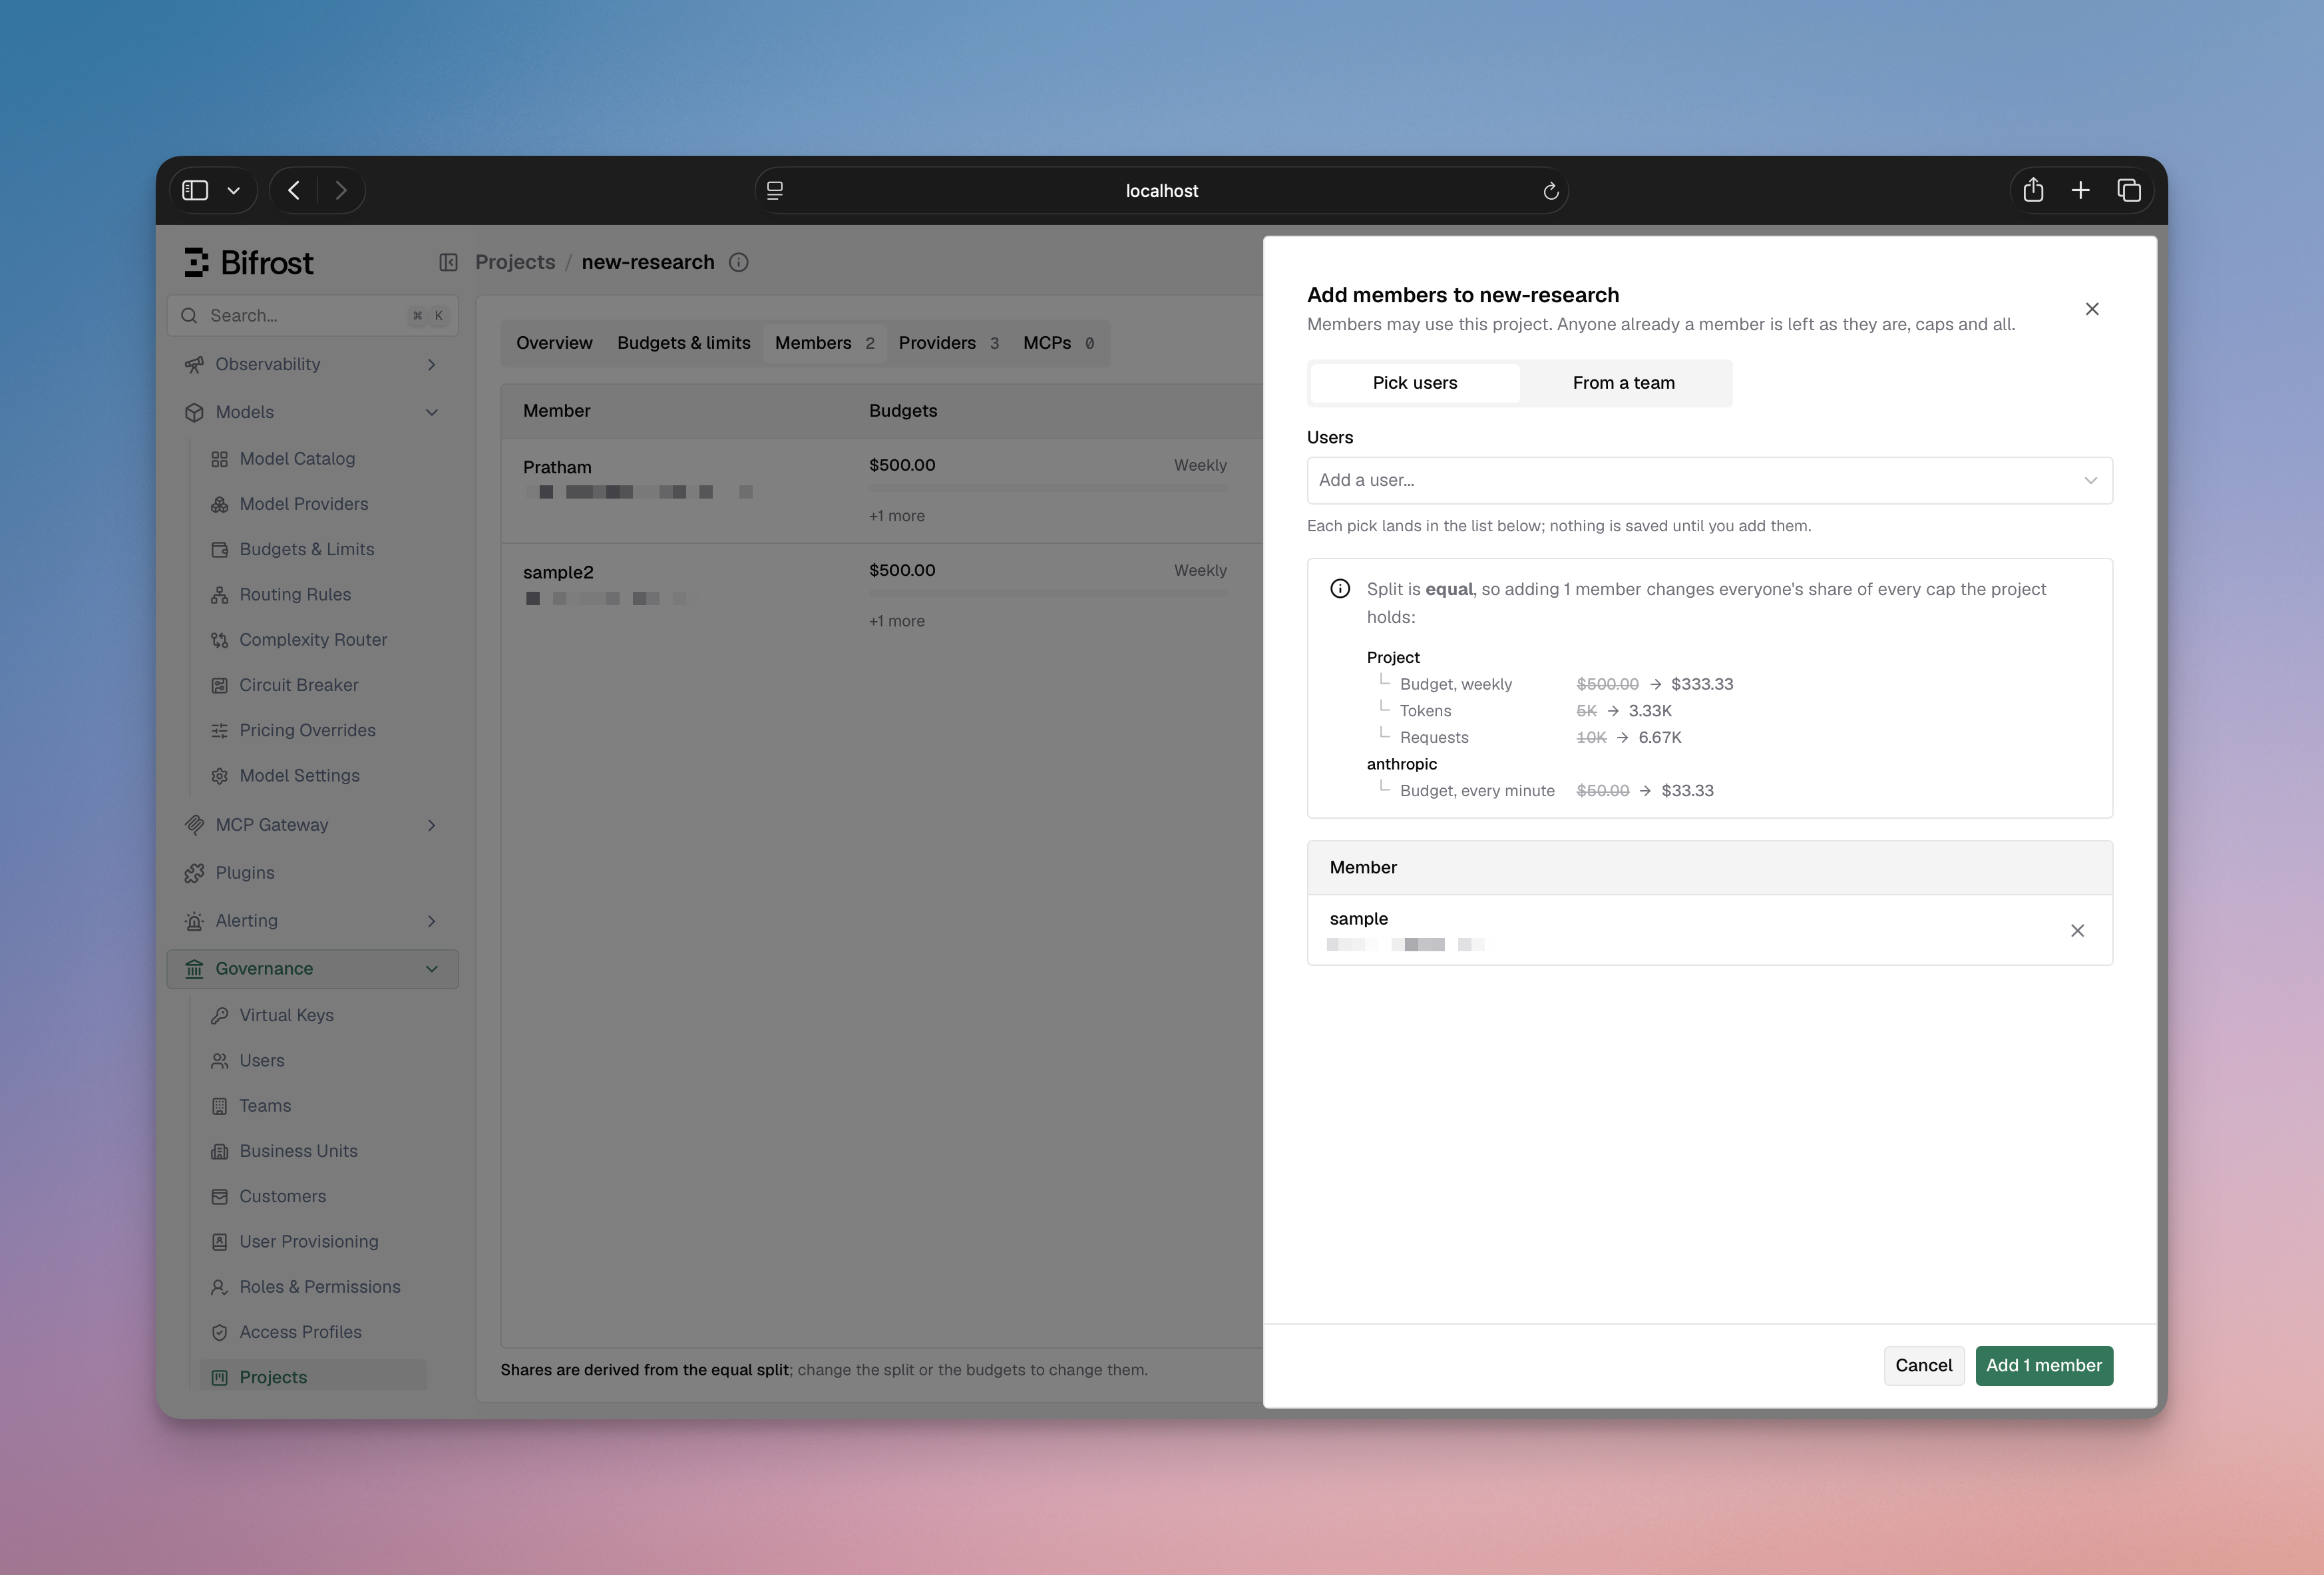Open Model Catalog in the sidebar
The width and height of the screenshot is (2324, 1575).
(297, 459)
